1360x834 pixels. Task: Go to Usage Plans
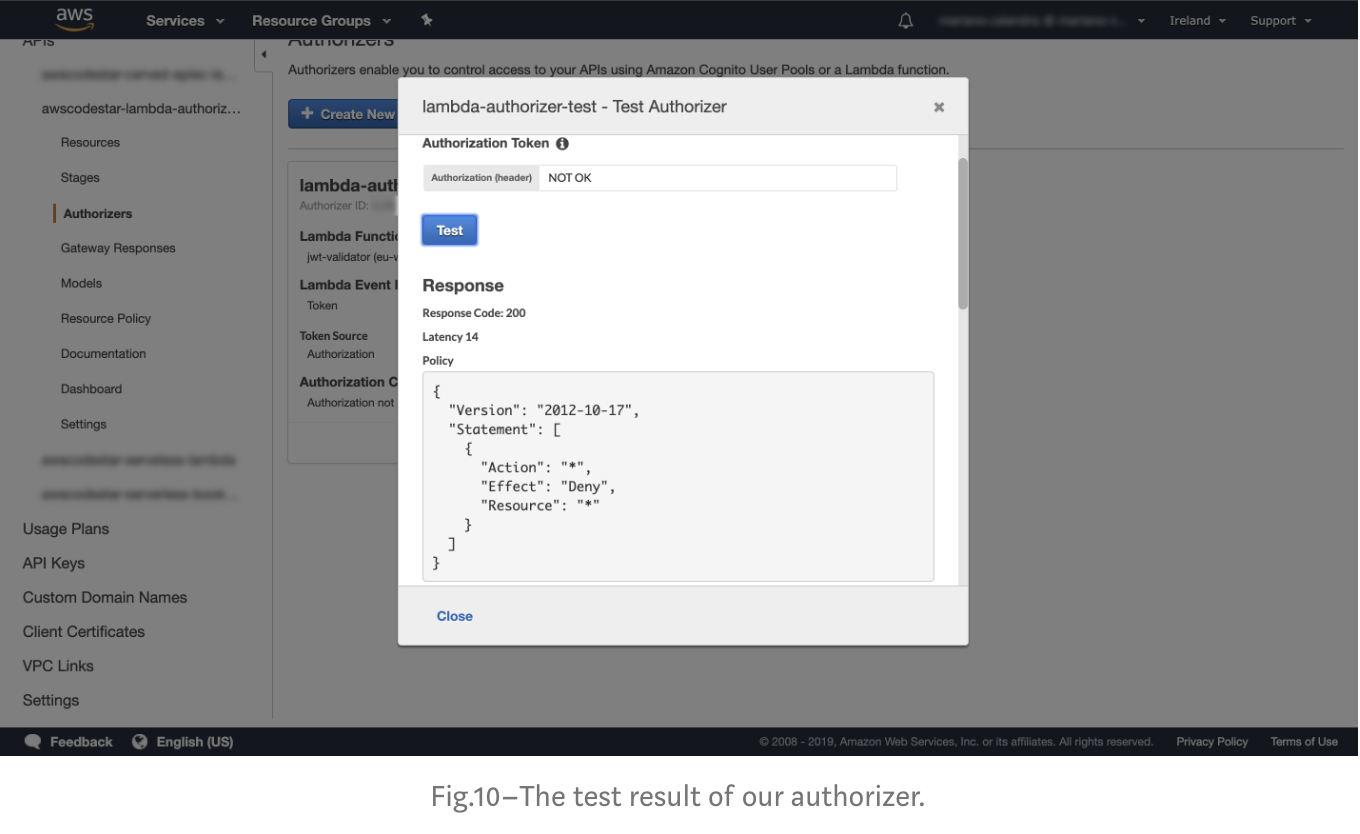click(66, 529)
